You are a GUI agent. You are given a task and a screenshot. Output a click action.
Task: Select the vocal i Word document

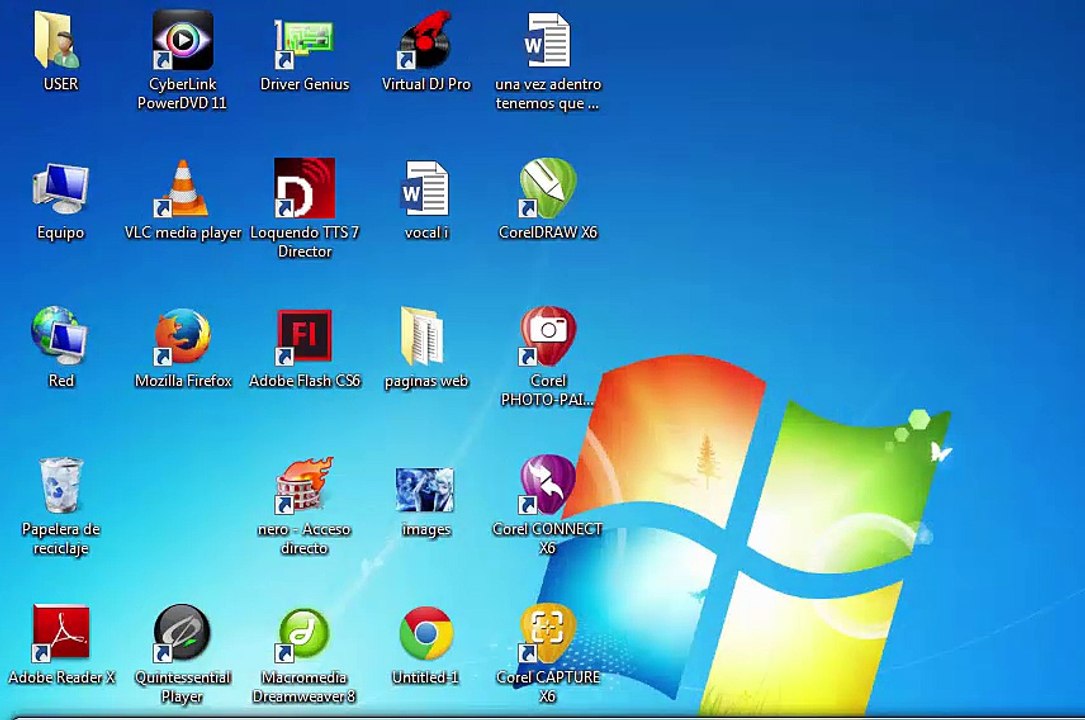tap(426, 189)
